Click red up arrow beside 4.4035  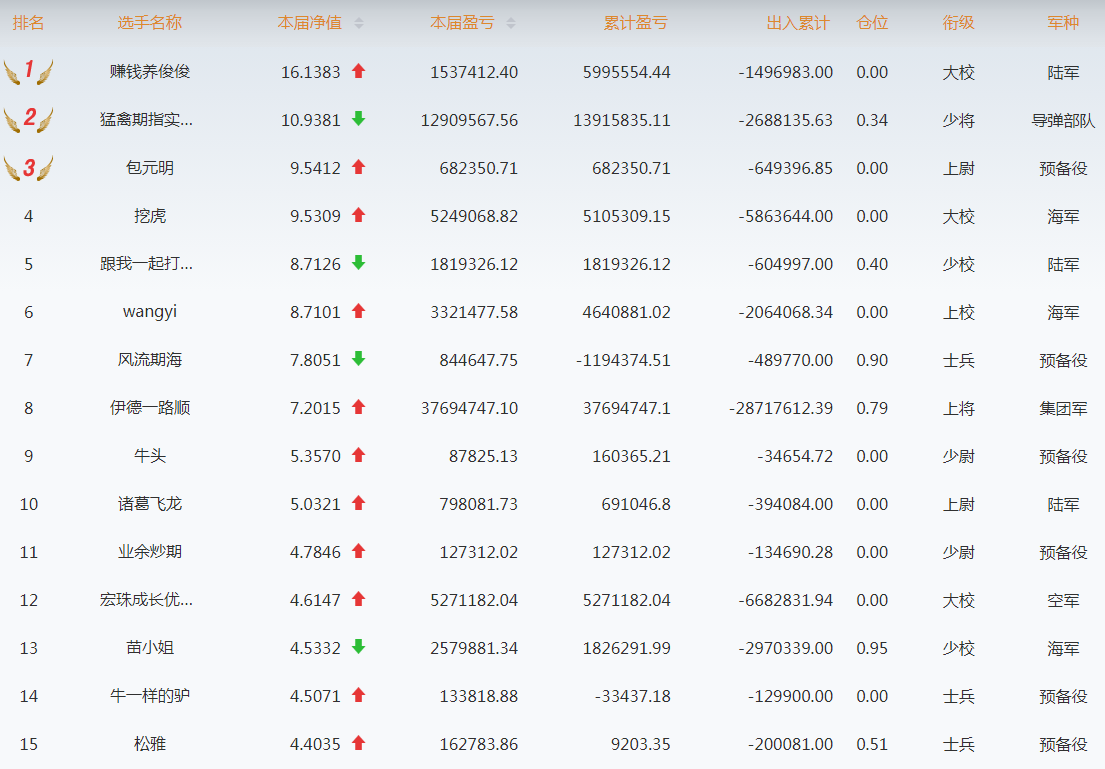(x=359, y=743)
